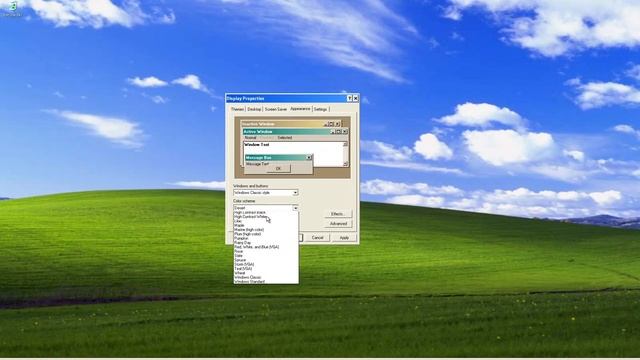This screenshot has width=640, height=360.
Task: Choose High Contrast Black color scheme
Action: click(266, 213)
